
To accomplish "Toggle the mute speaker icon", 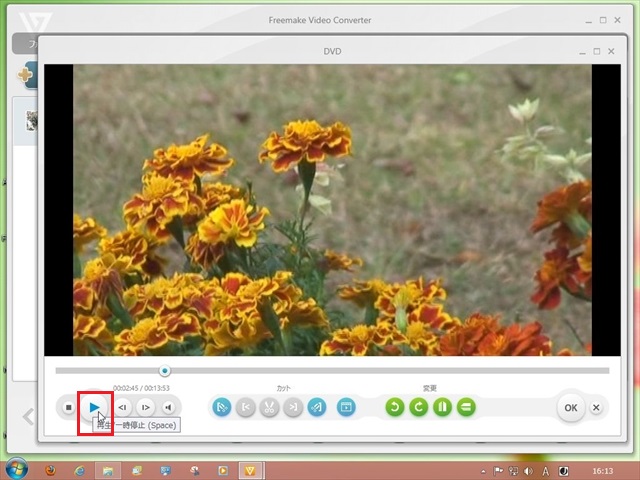I will [169, 407].
